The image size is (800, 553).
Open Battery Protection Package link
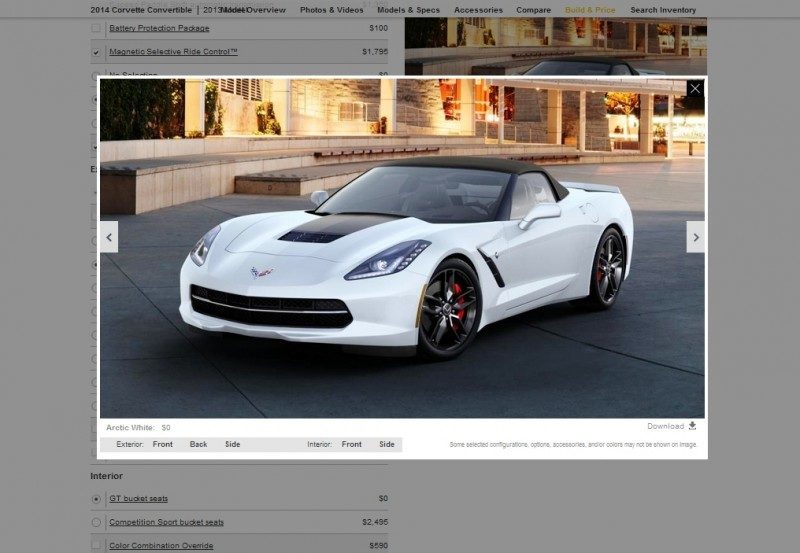159,28
